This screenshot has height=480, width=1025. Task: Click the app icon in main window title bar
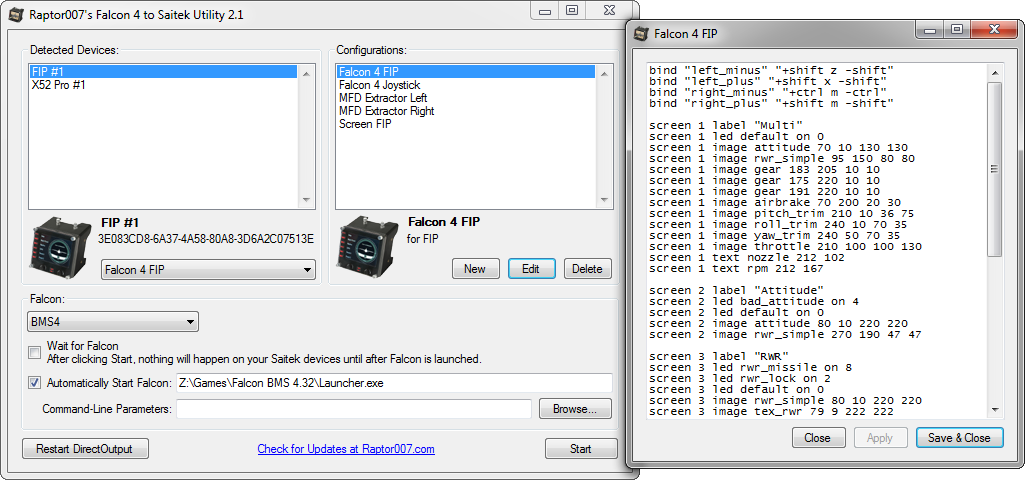(17, 14)
